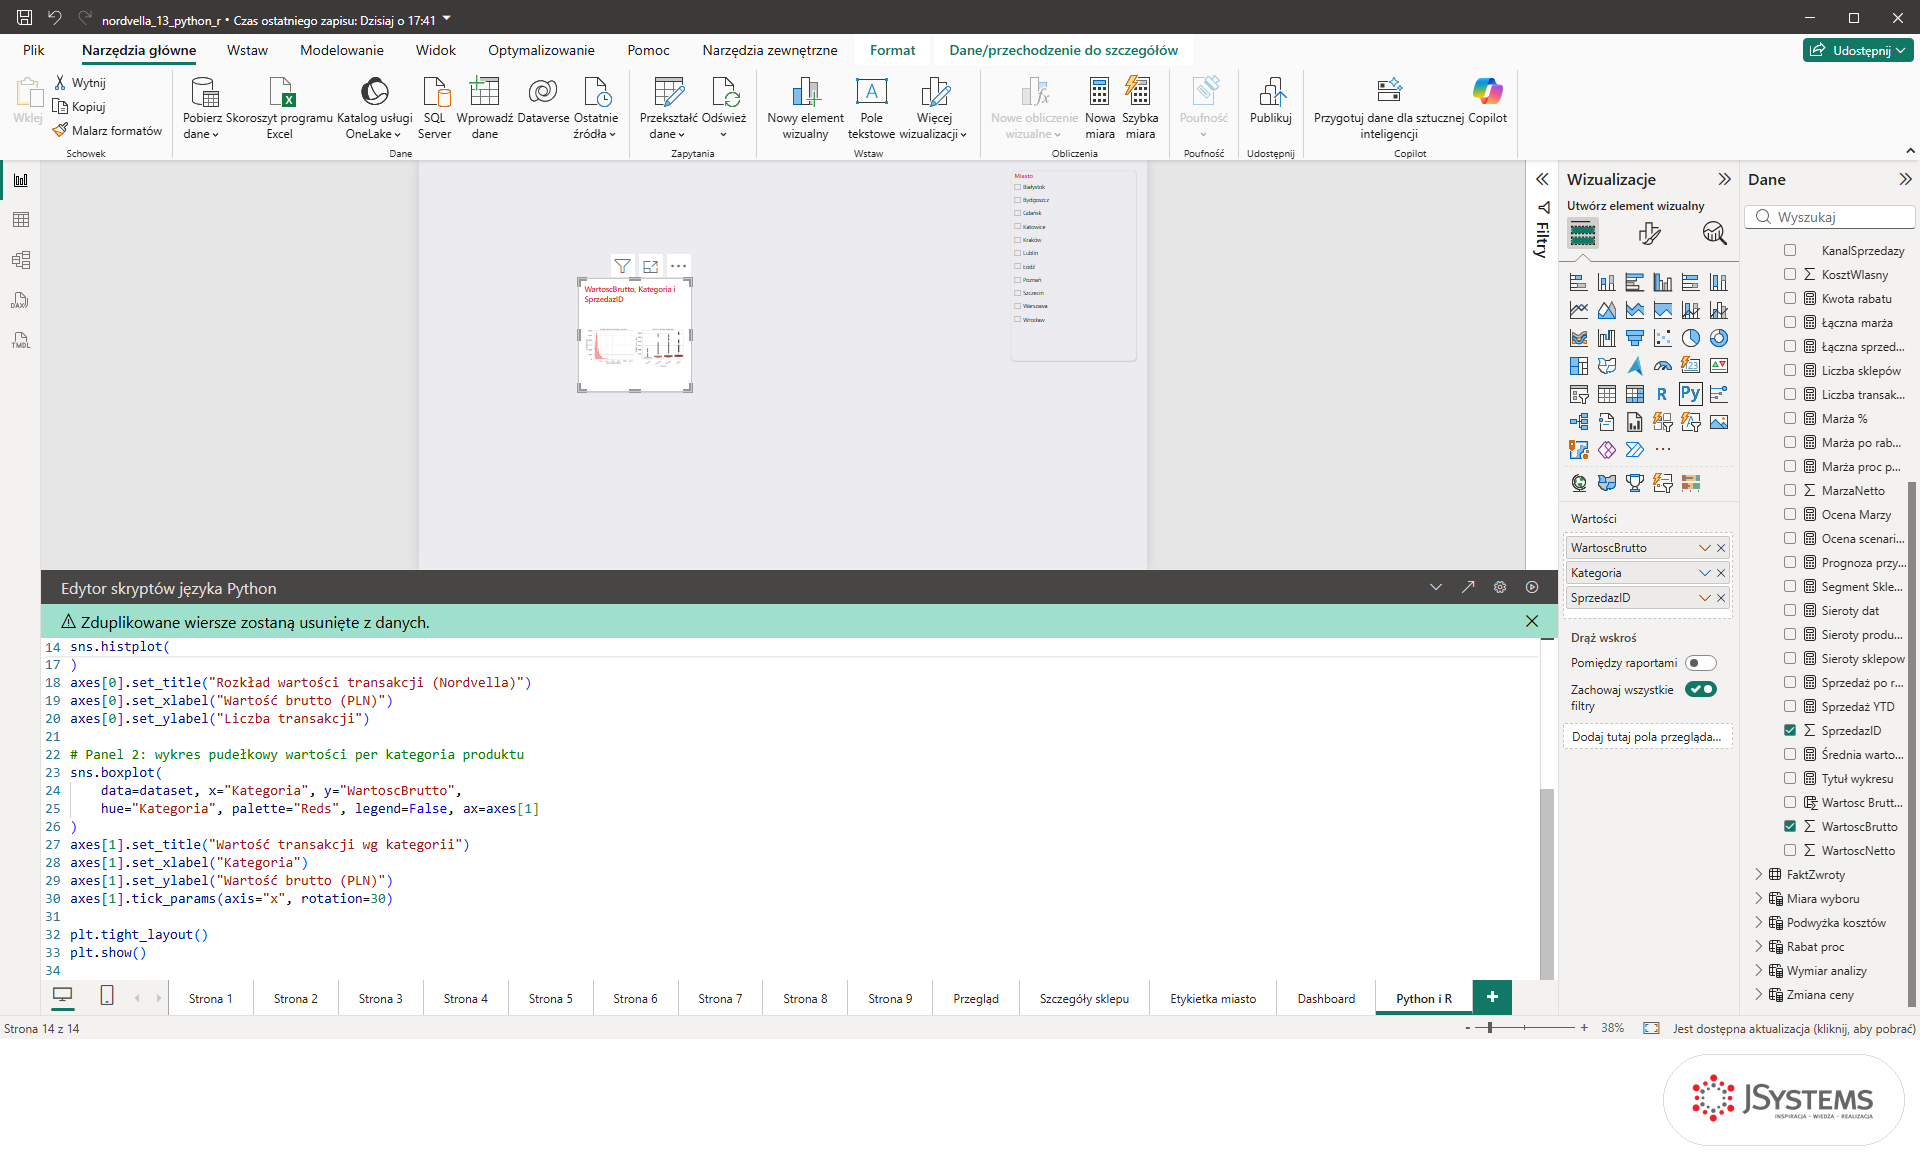
Task: Open Table view in left sidebar
Action: pyautogui.click(x=21, y=220)
